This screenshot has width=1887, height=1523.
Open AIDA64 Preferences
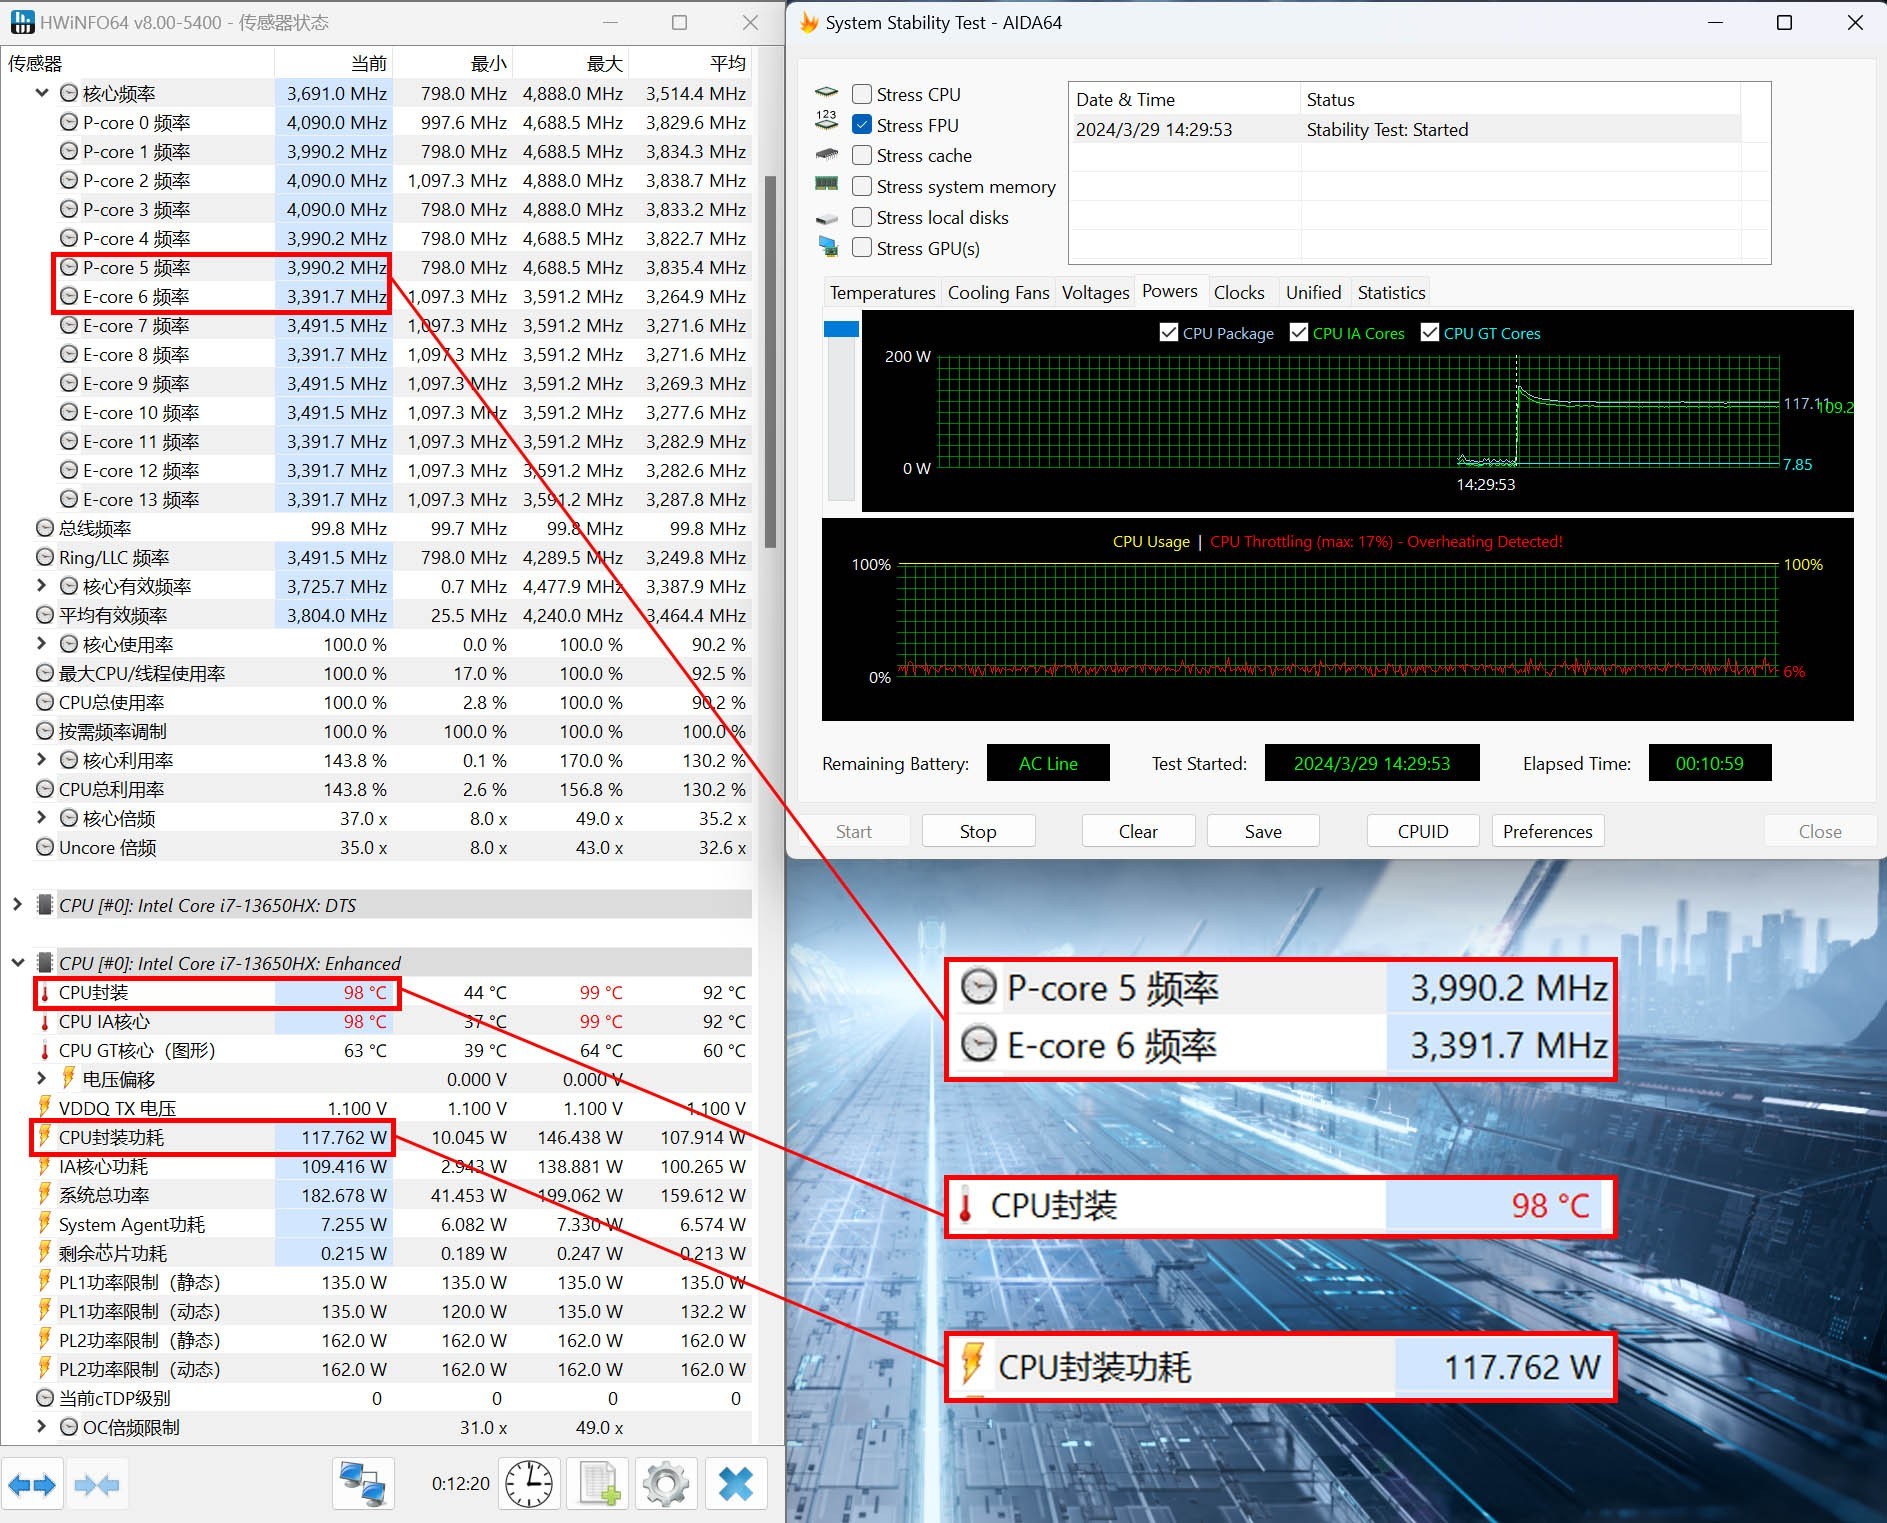1547,830
